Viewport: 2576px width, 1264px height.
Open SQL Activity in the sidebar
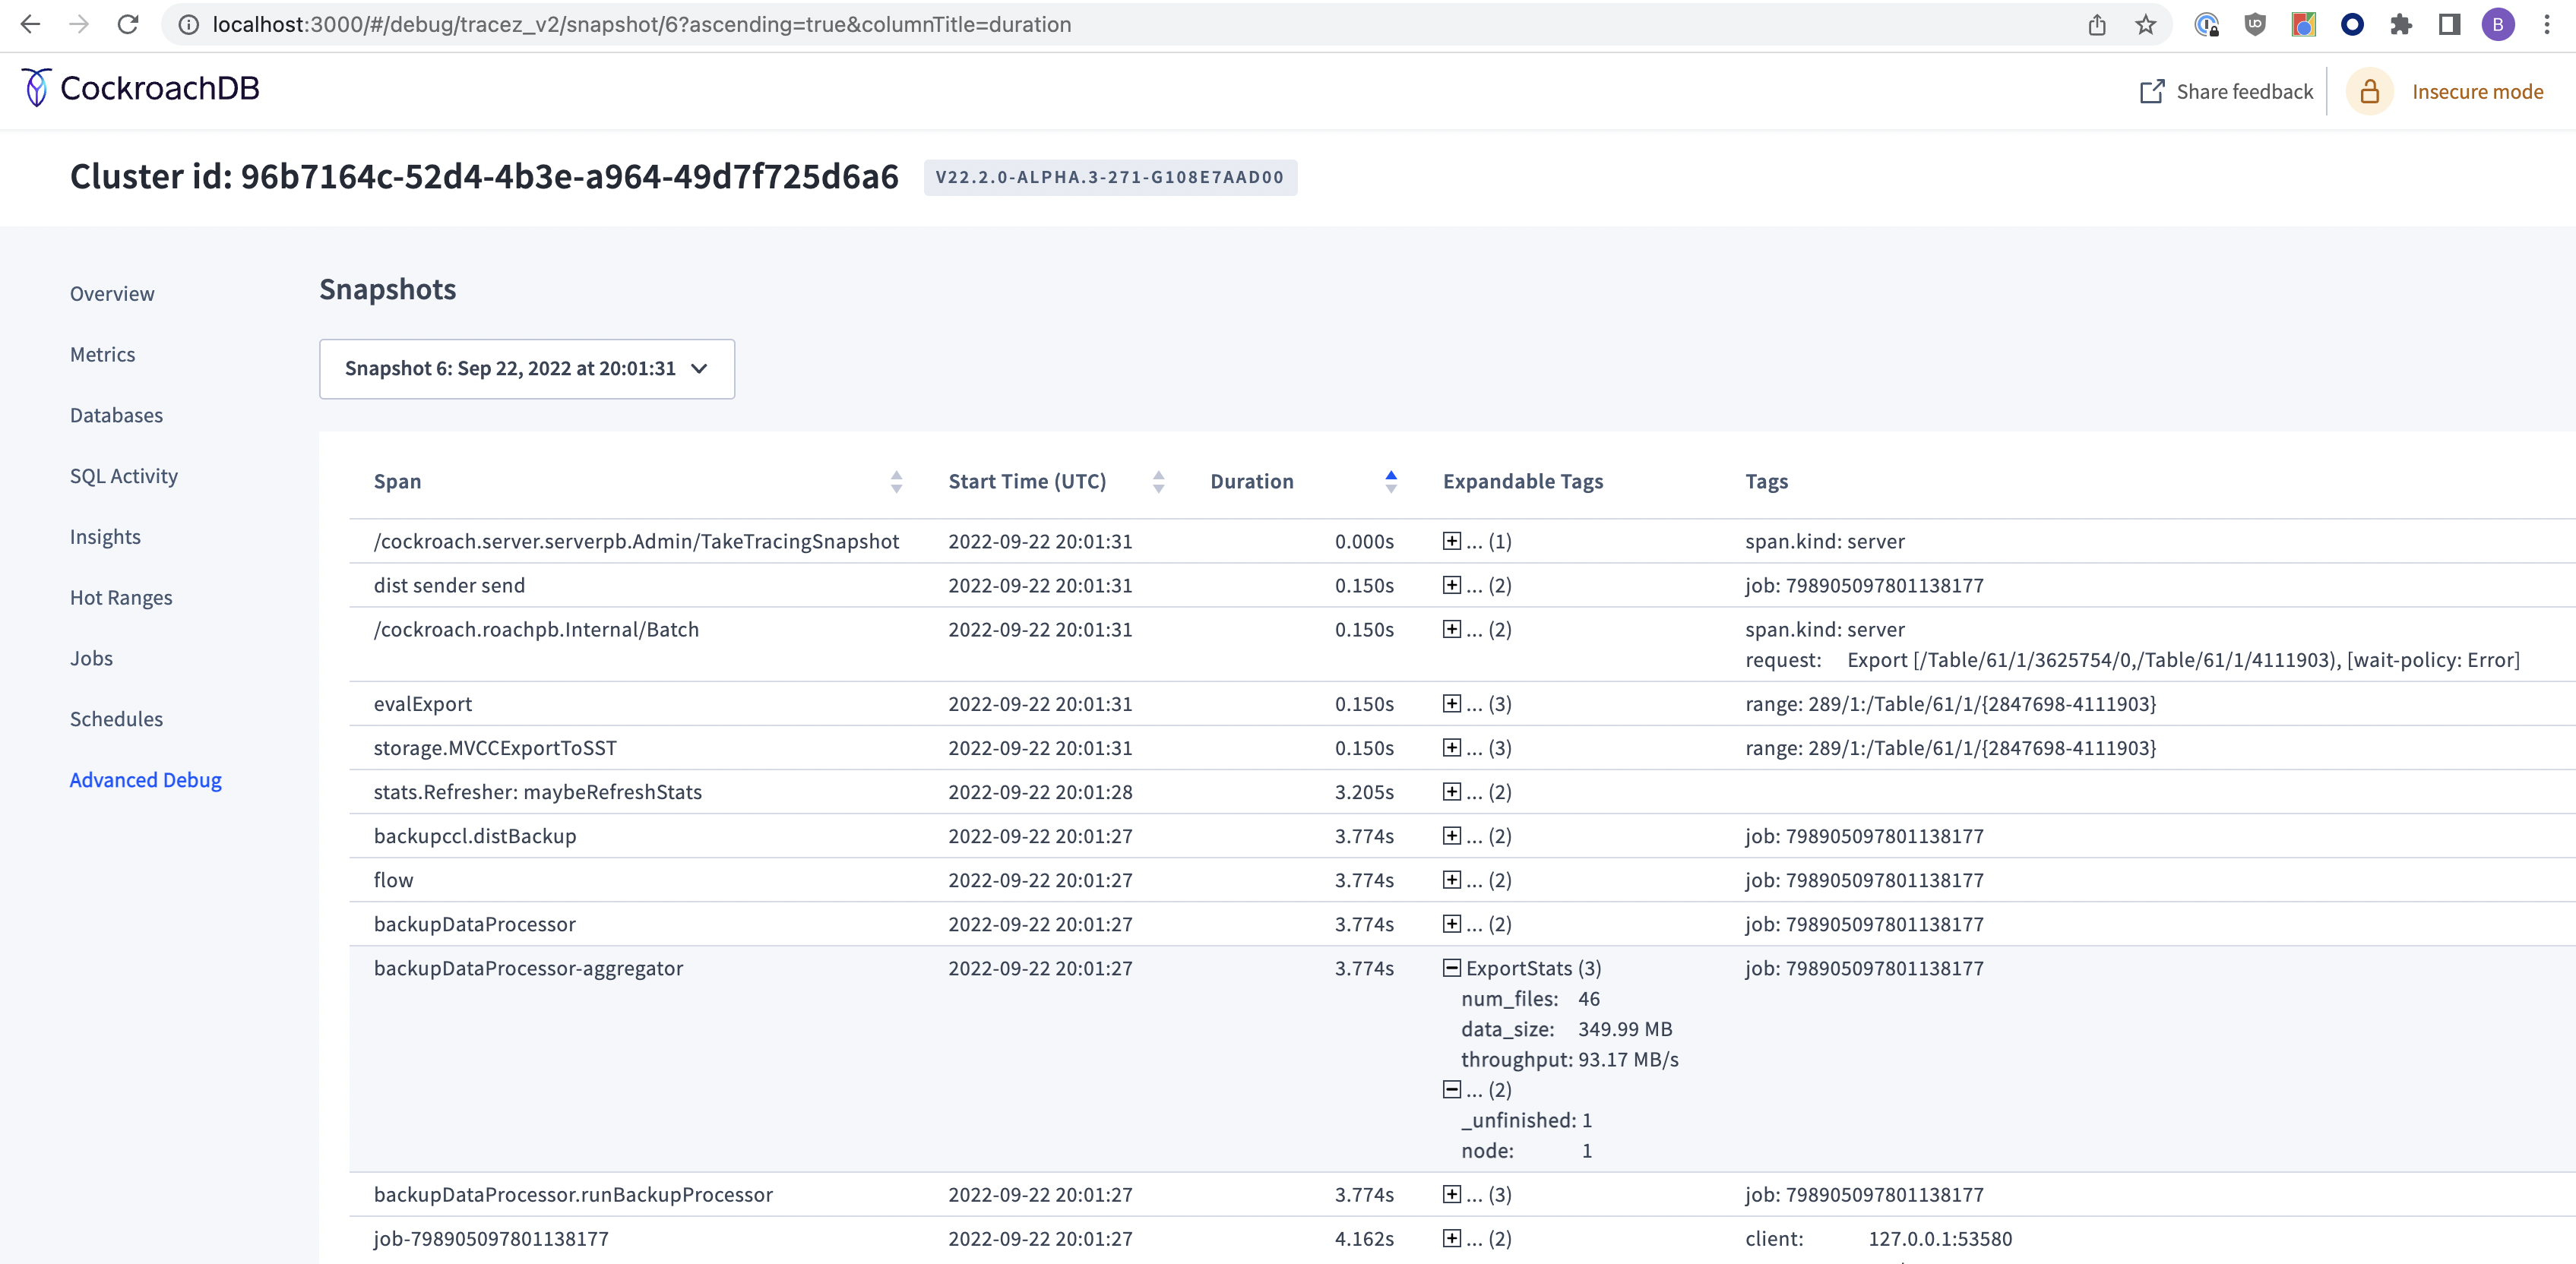[124, 476]
